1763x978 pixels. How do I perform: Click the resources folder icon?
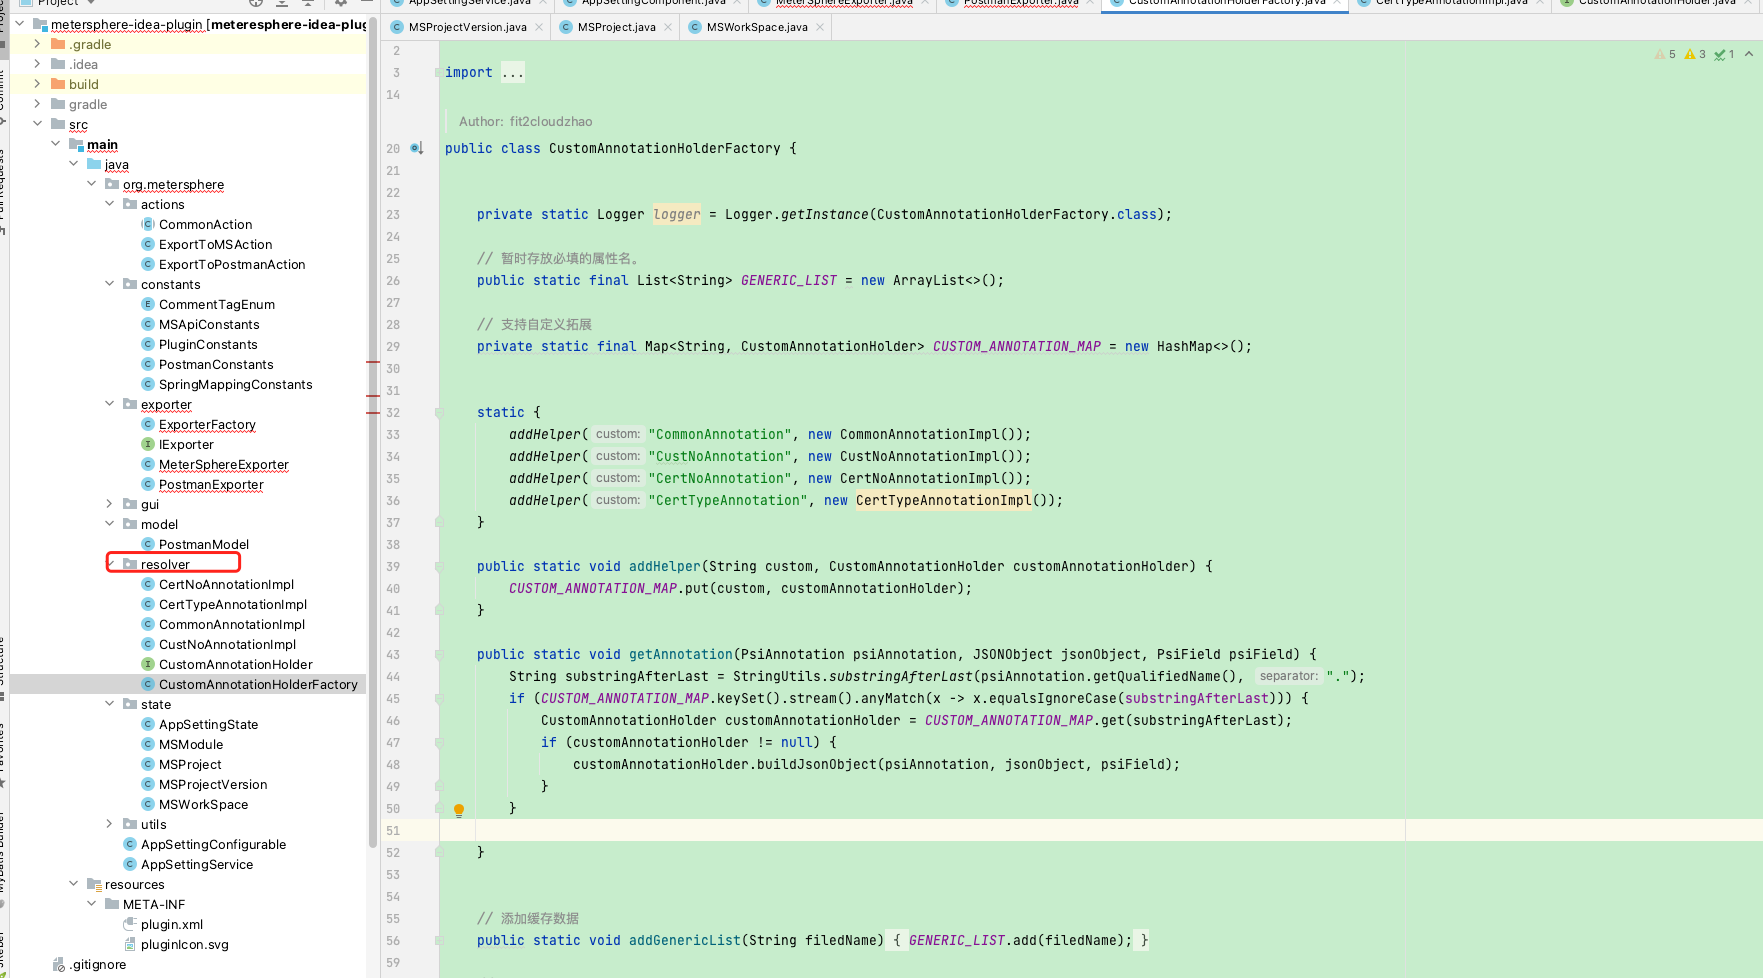(x=94, y=884)
